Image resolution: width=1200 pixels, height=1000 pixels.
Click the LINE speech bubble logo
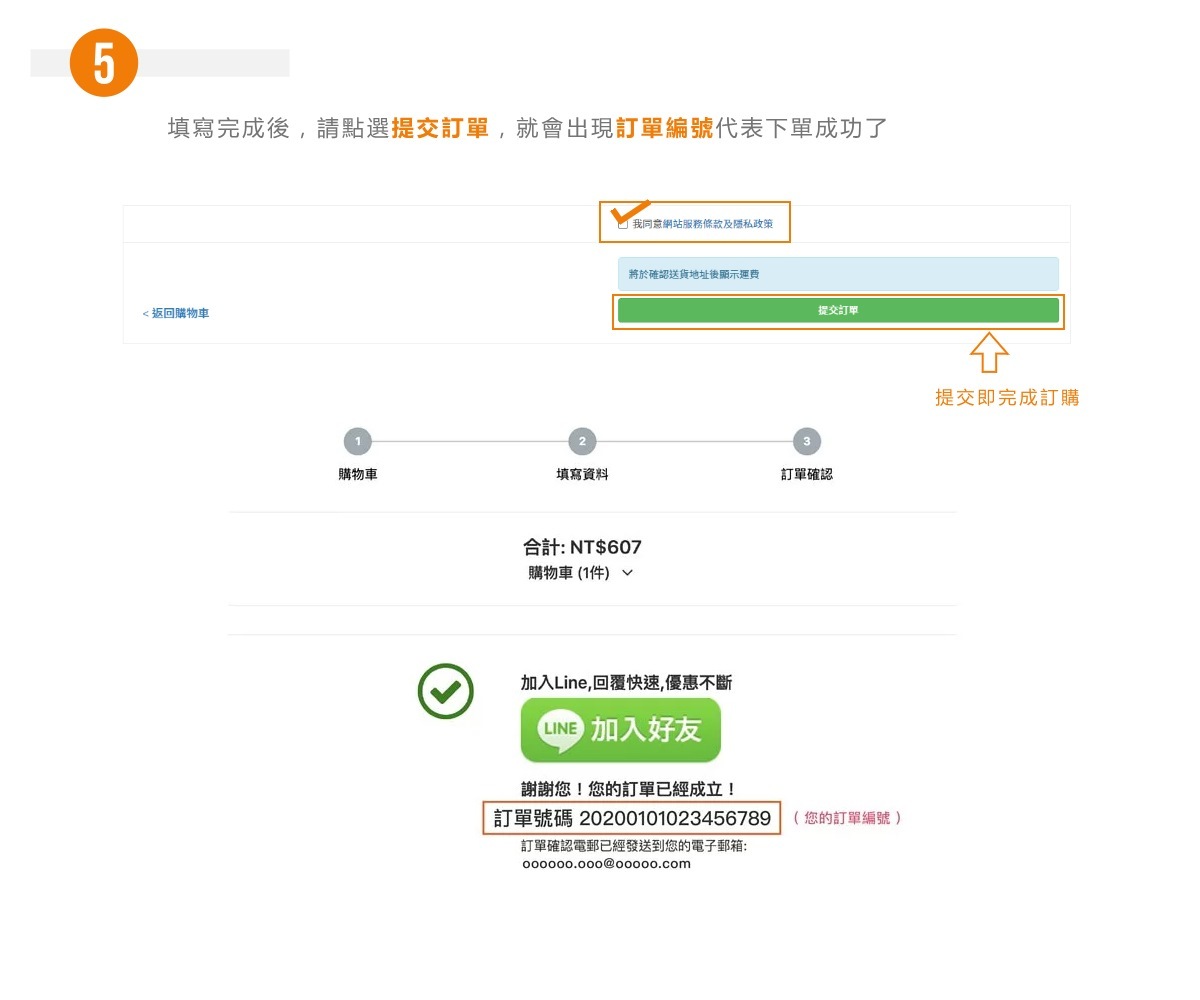click(560, 730)
